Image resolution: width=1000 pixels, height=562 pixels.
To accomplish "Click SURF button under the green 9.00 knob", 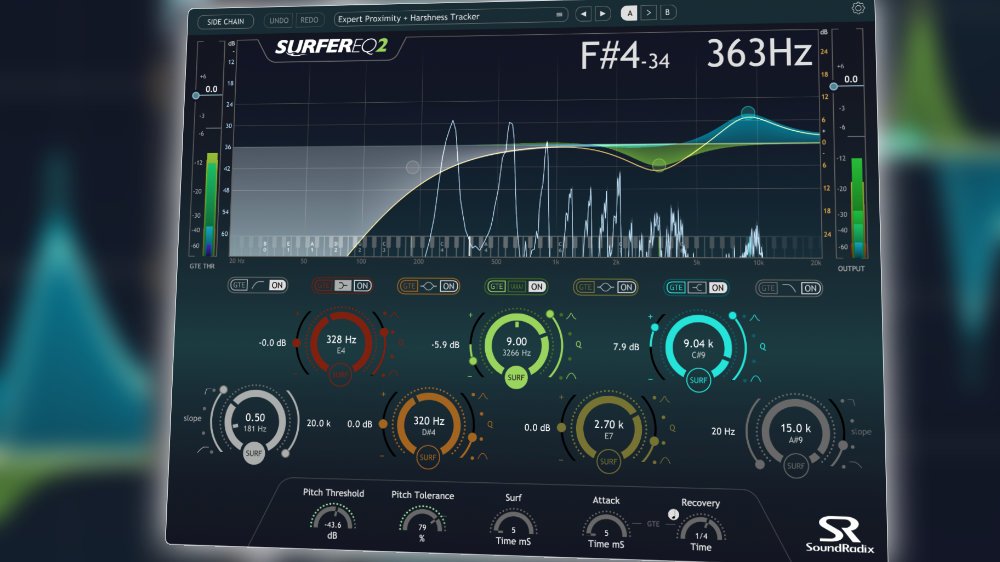I will point(515,377).
